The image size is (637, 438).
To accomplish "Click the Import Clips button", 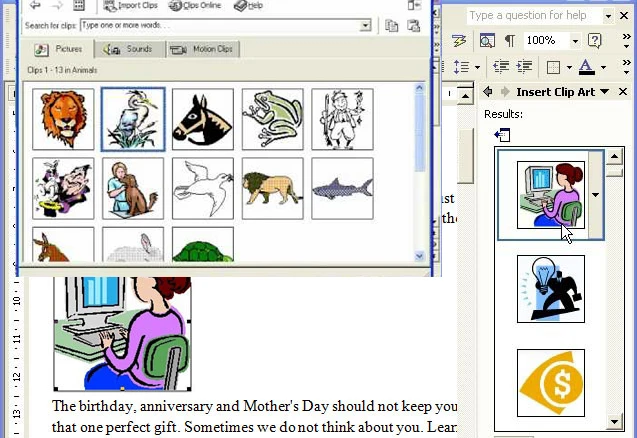I will (128, 6).
